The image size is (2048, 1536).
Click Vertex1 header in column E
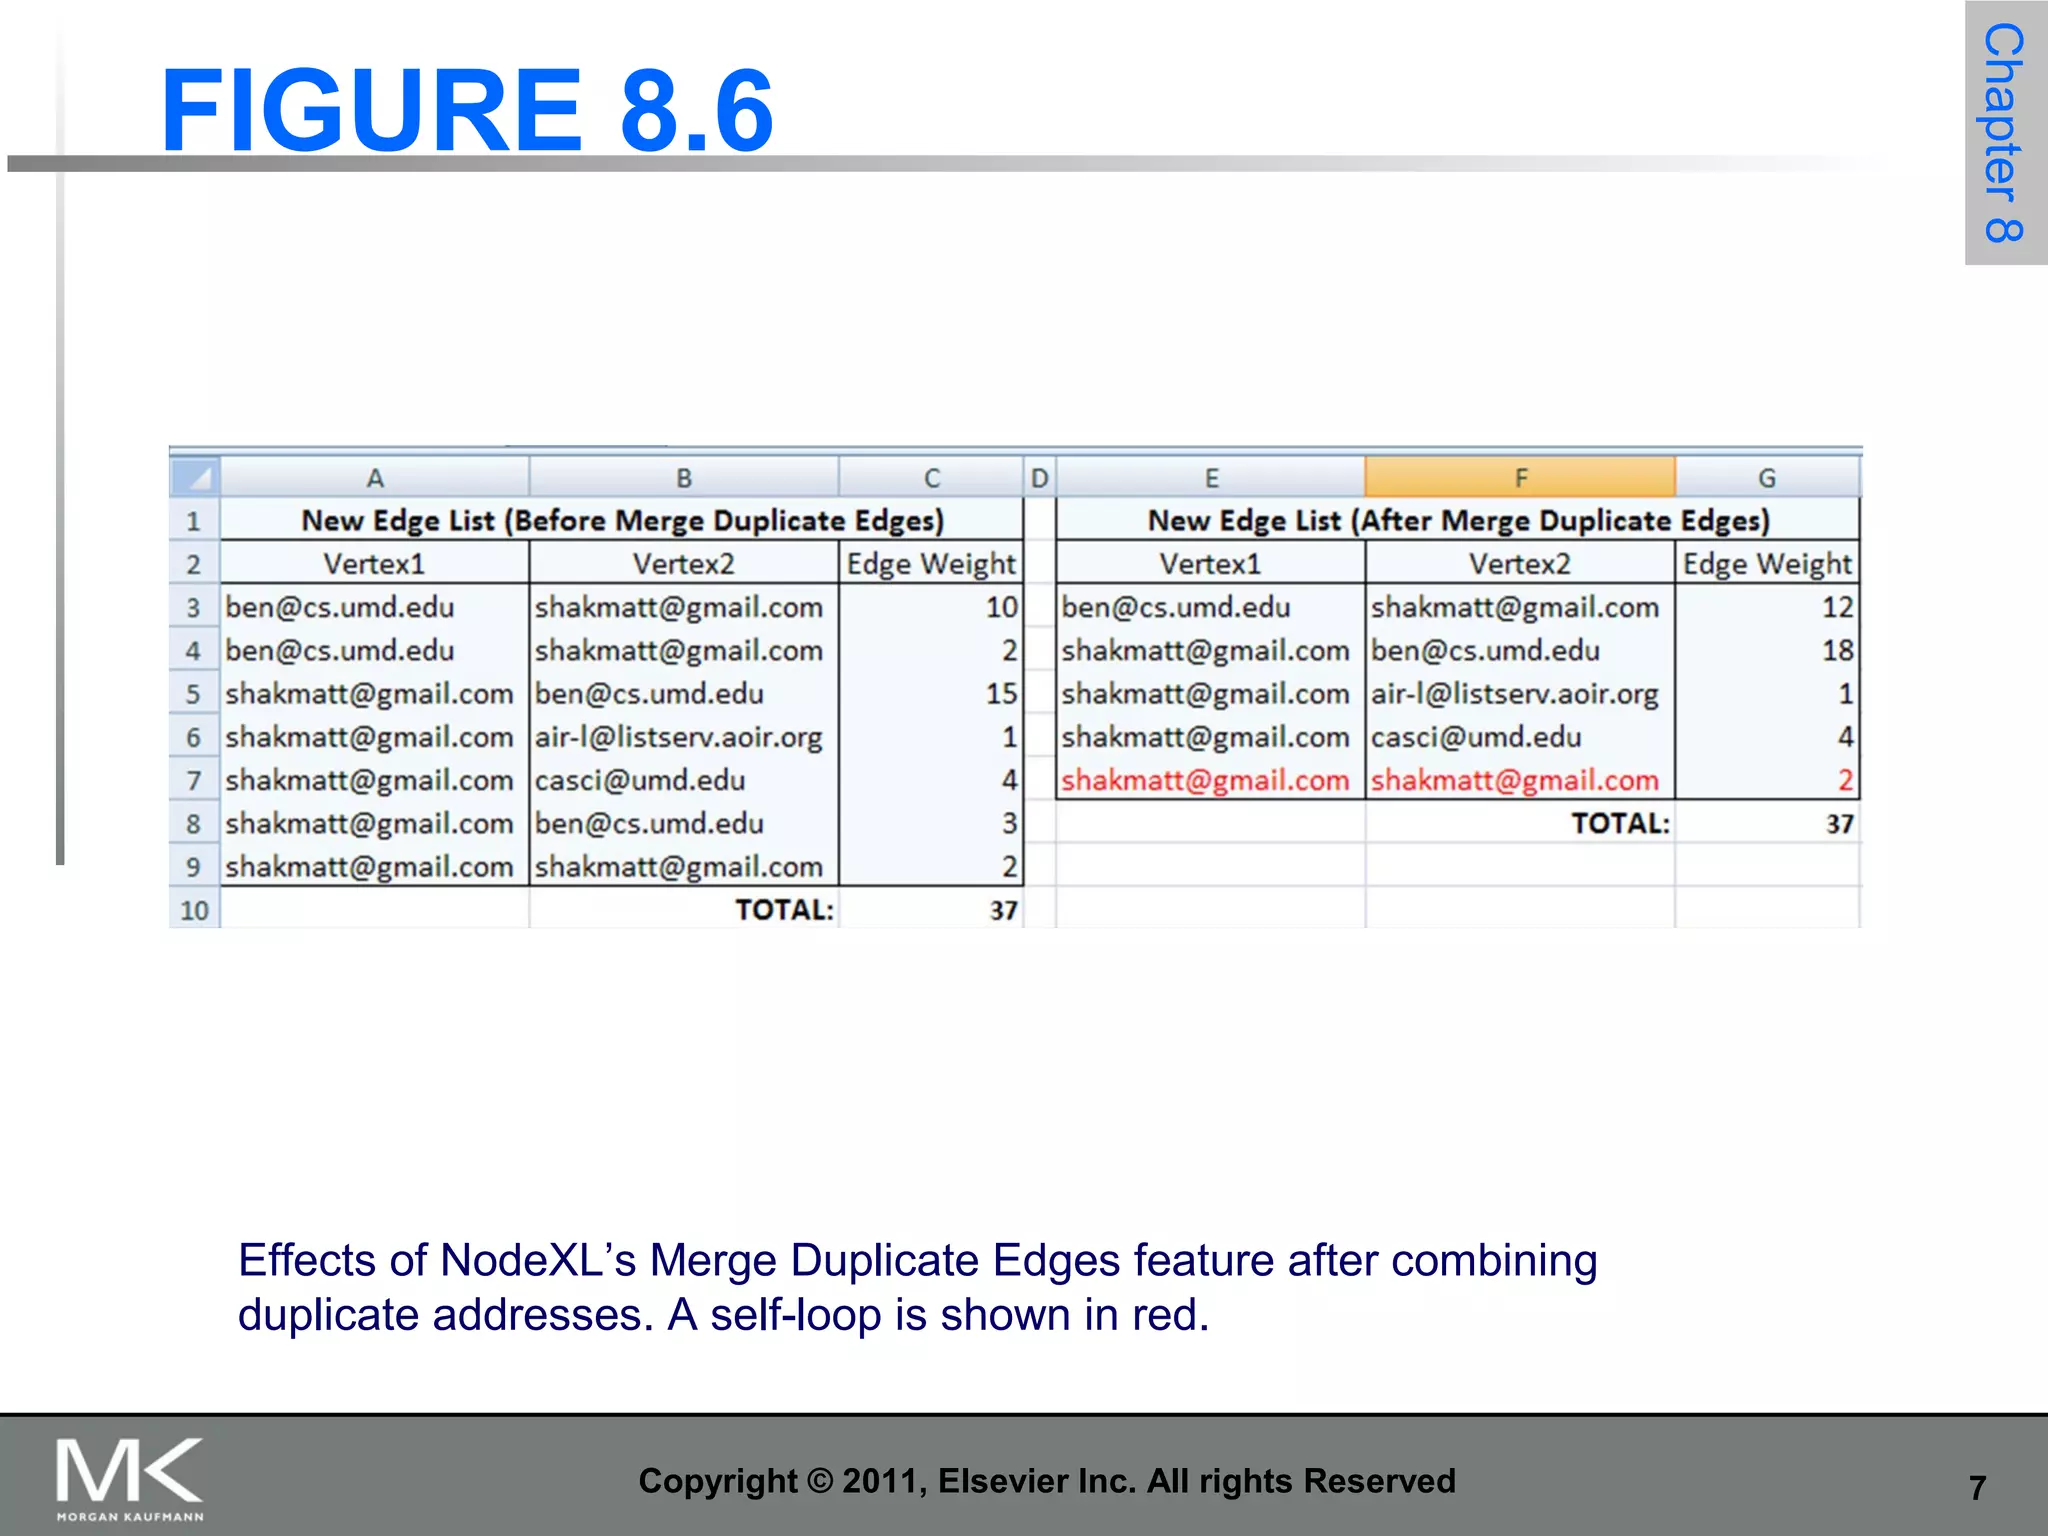pos(1211,564)
